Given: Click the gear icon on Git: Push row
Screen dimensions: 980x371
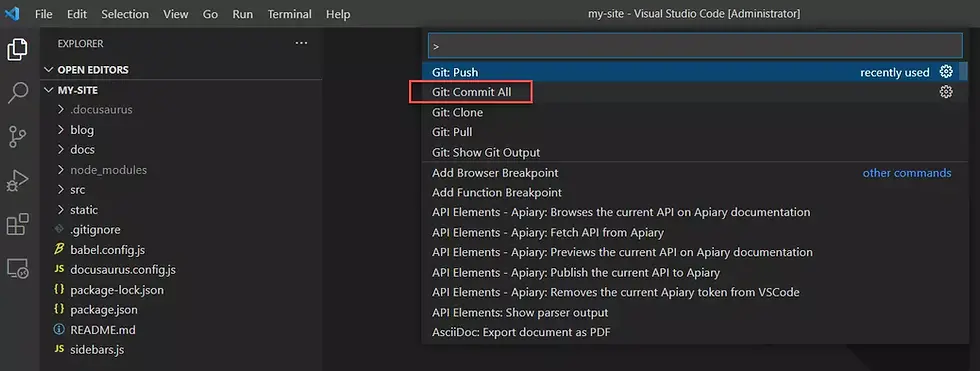Looking at the screenshot, I should (946, 72).
